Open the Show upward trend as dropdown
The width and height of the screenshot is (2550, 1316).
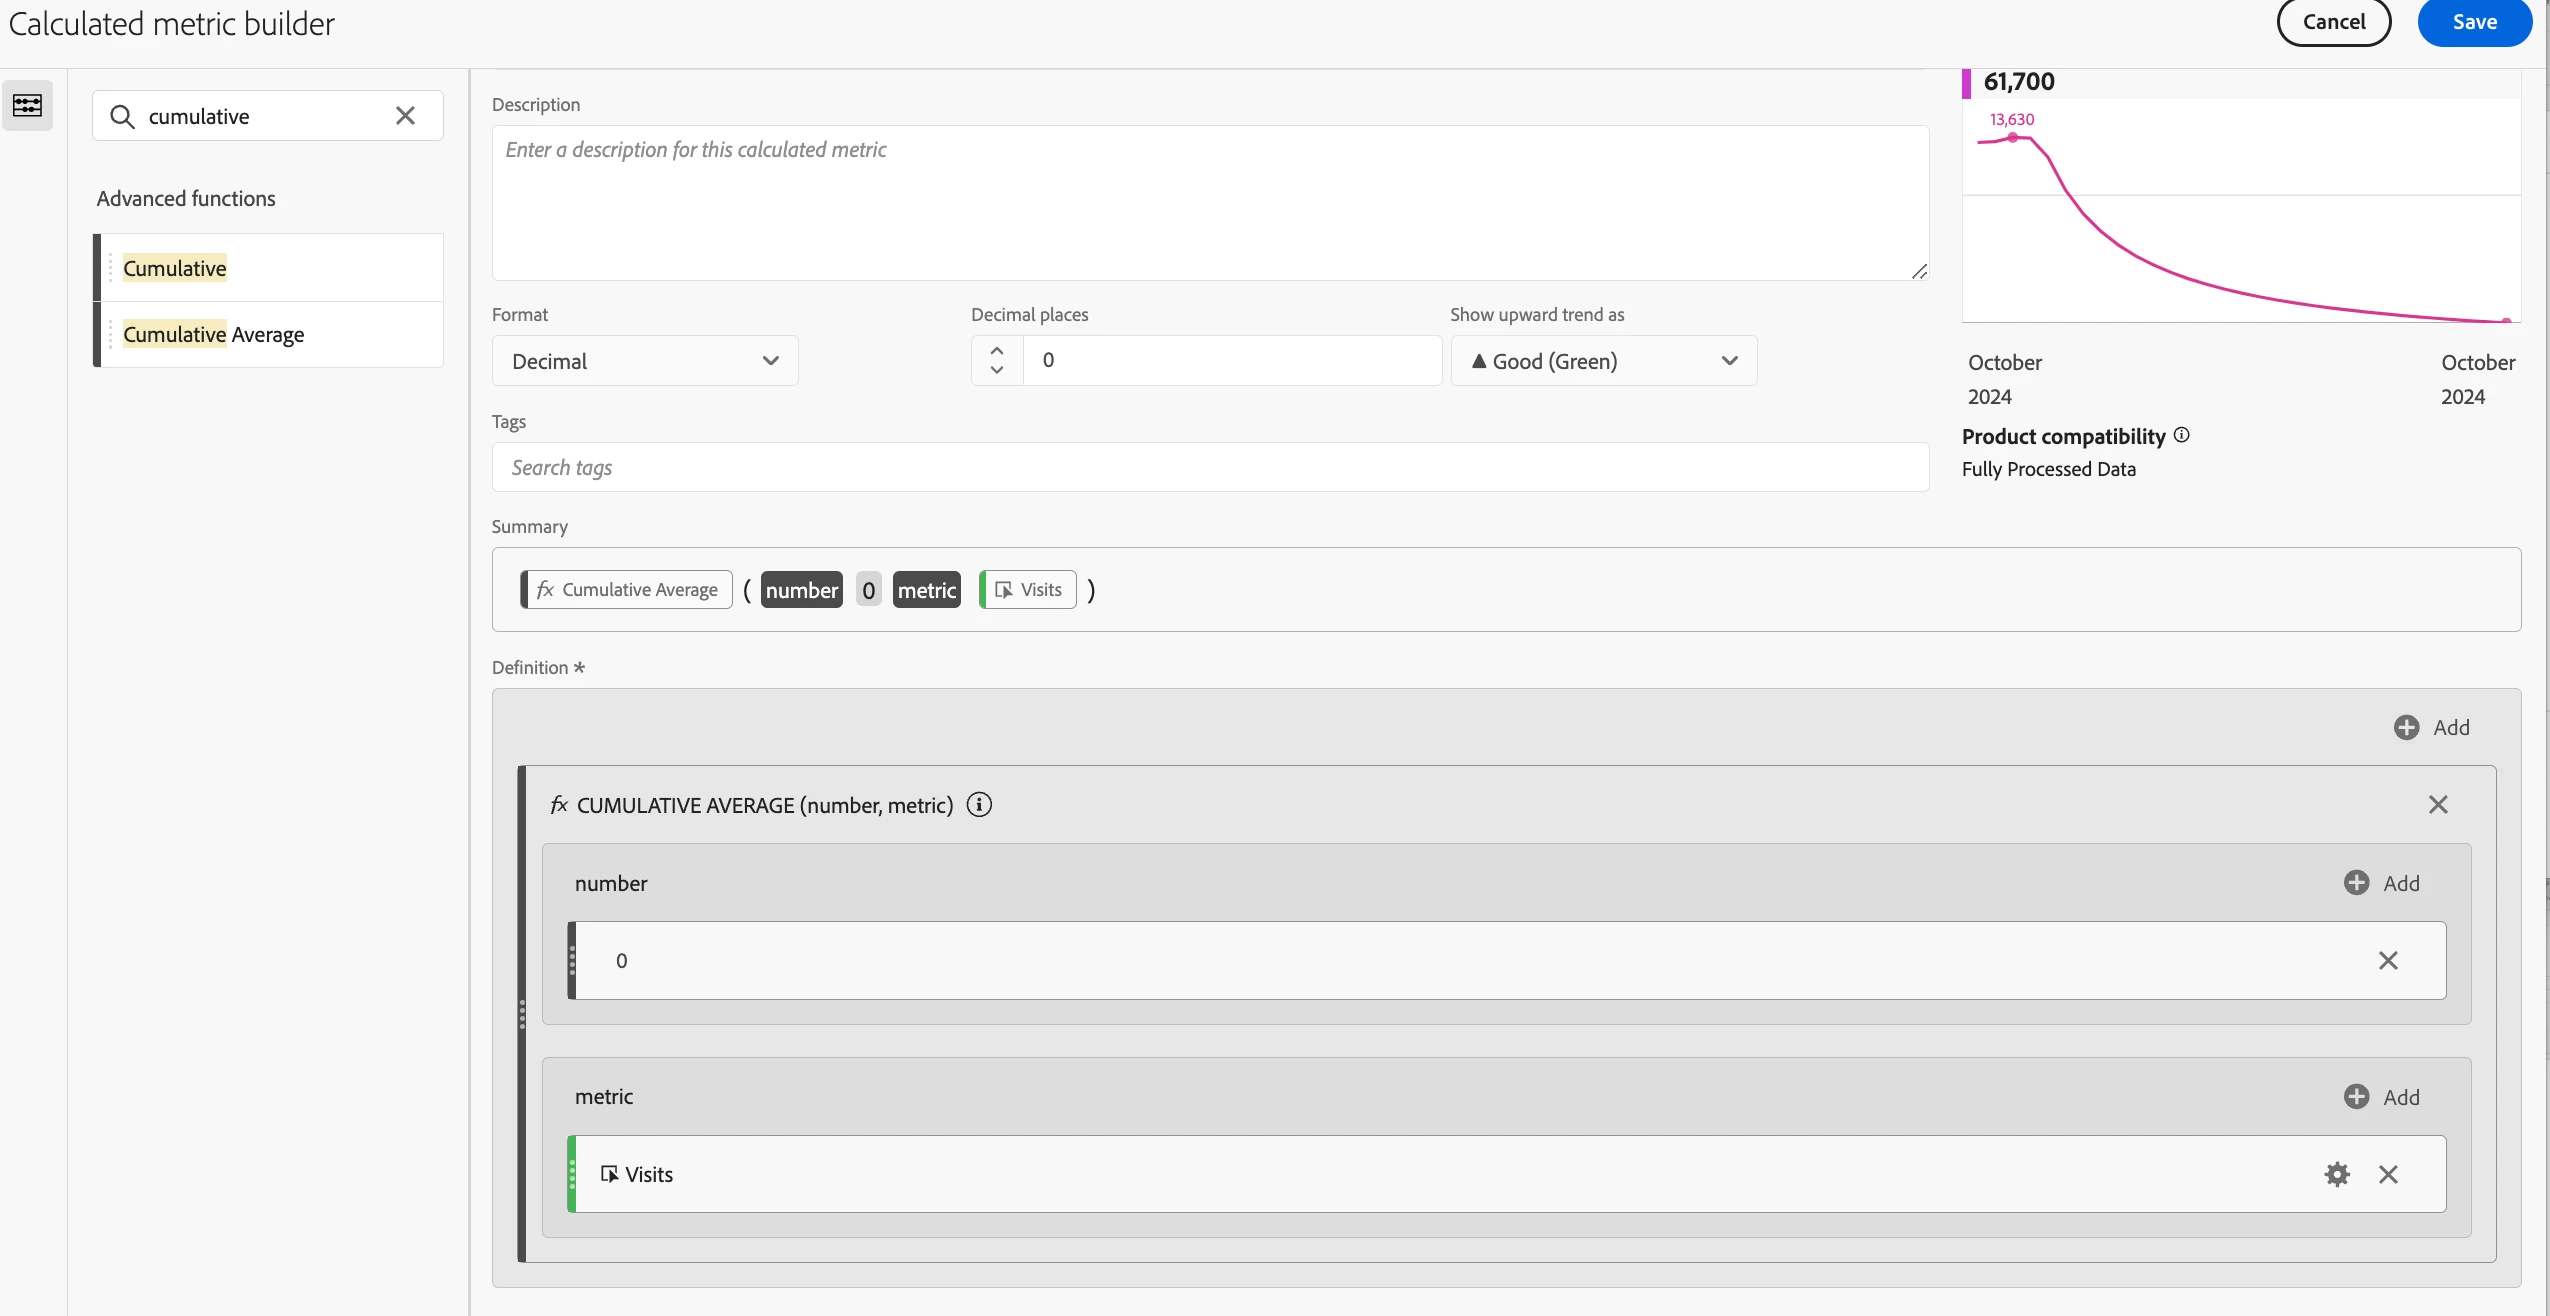click(1603, 361)
